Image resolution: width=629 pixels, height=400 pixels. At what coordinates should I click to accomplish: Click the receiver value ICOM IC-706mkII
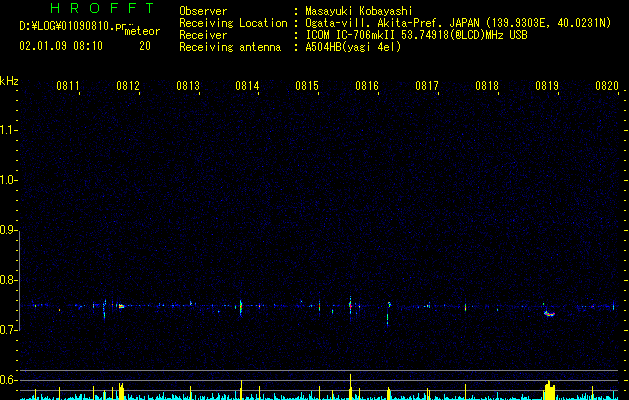pyautogui.click(x=351, y=35)
